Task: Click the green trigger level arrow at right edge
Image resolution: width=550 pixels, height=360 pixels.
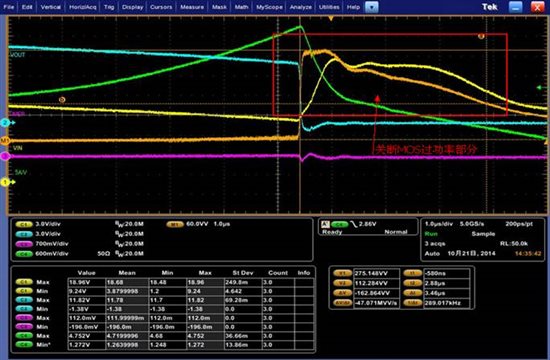Action: click(x=542, y=87)
